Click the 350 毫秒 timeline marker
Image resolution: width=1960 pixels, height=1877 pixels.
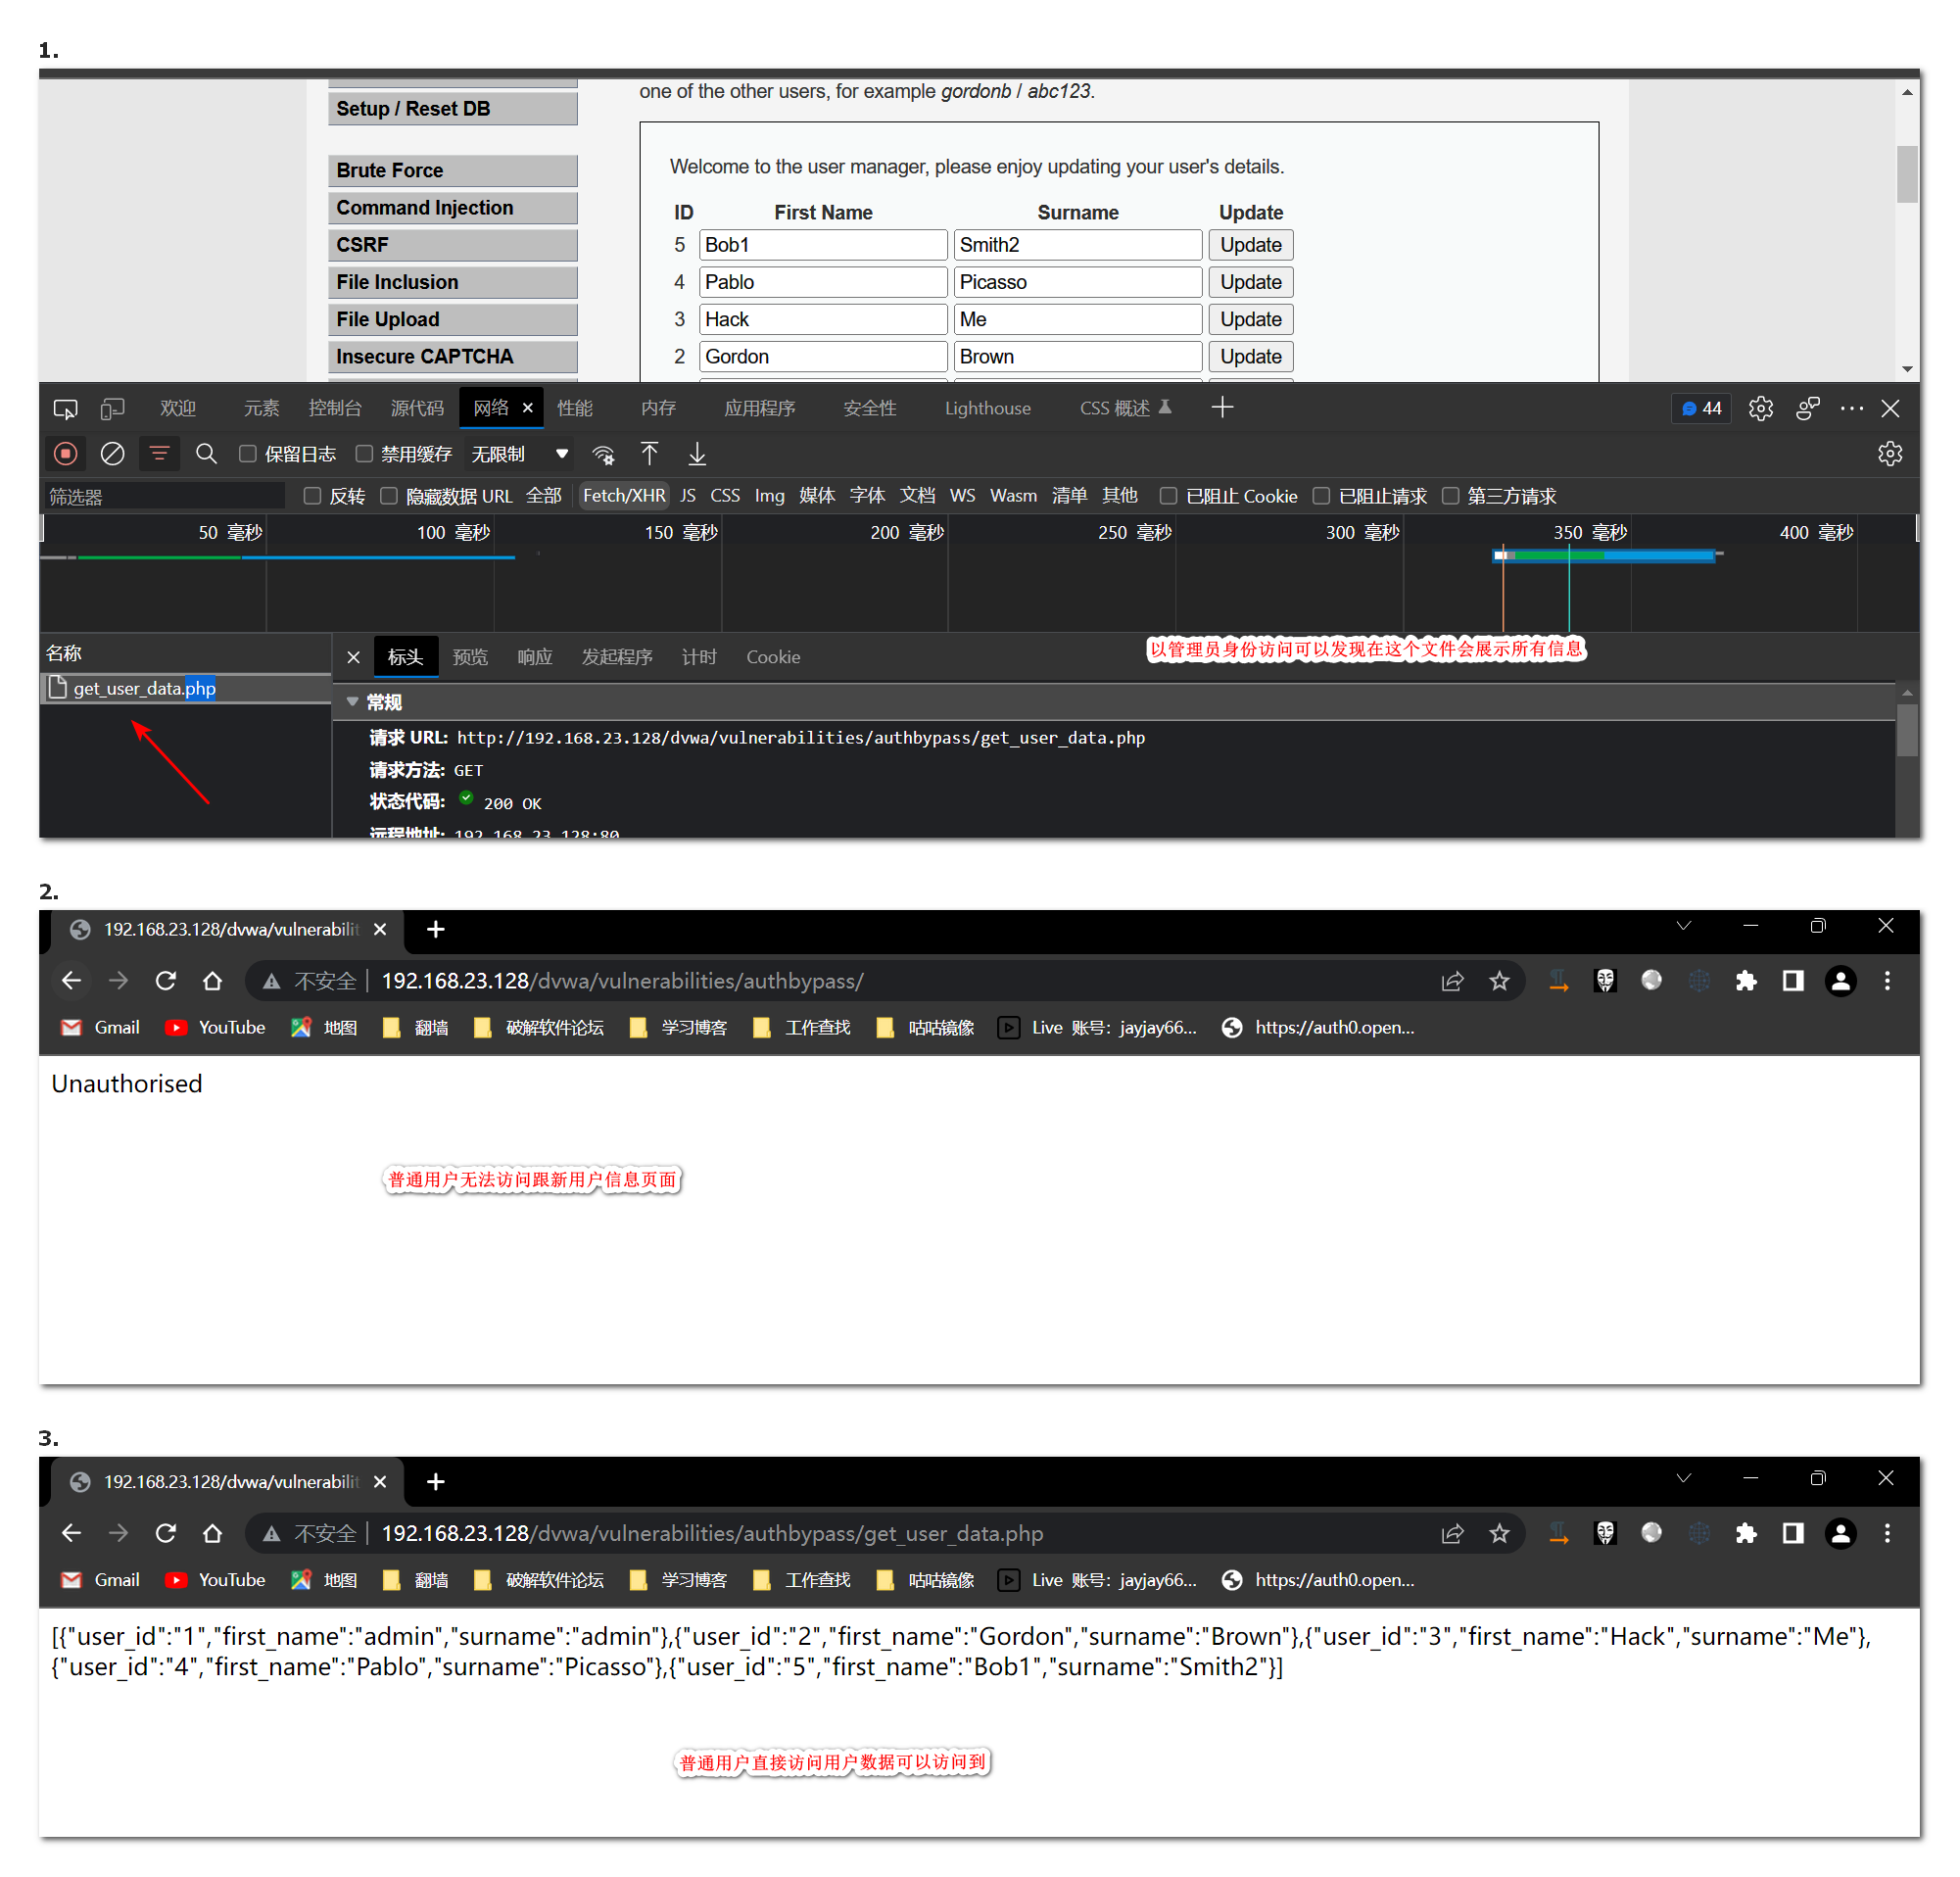[1589, 533]
